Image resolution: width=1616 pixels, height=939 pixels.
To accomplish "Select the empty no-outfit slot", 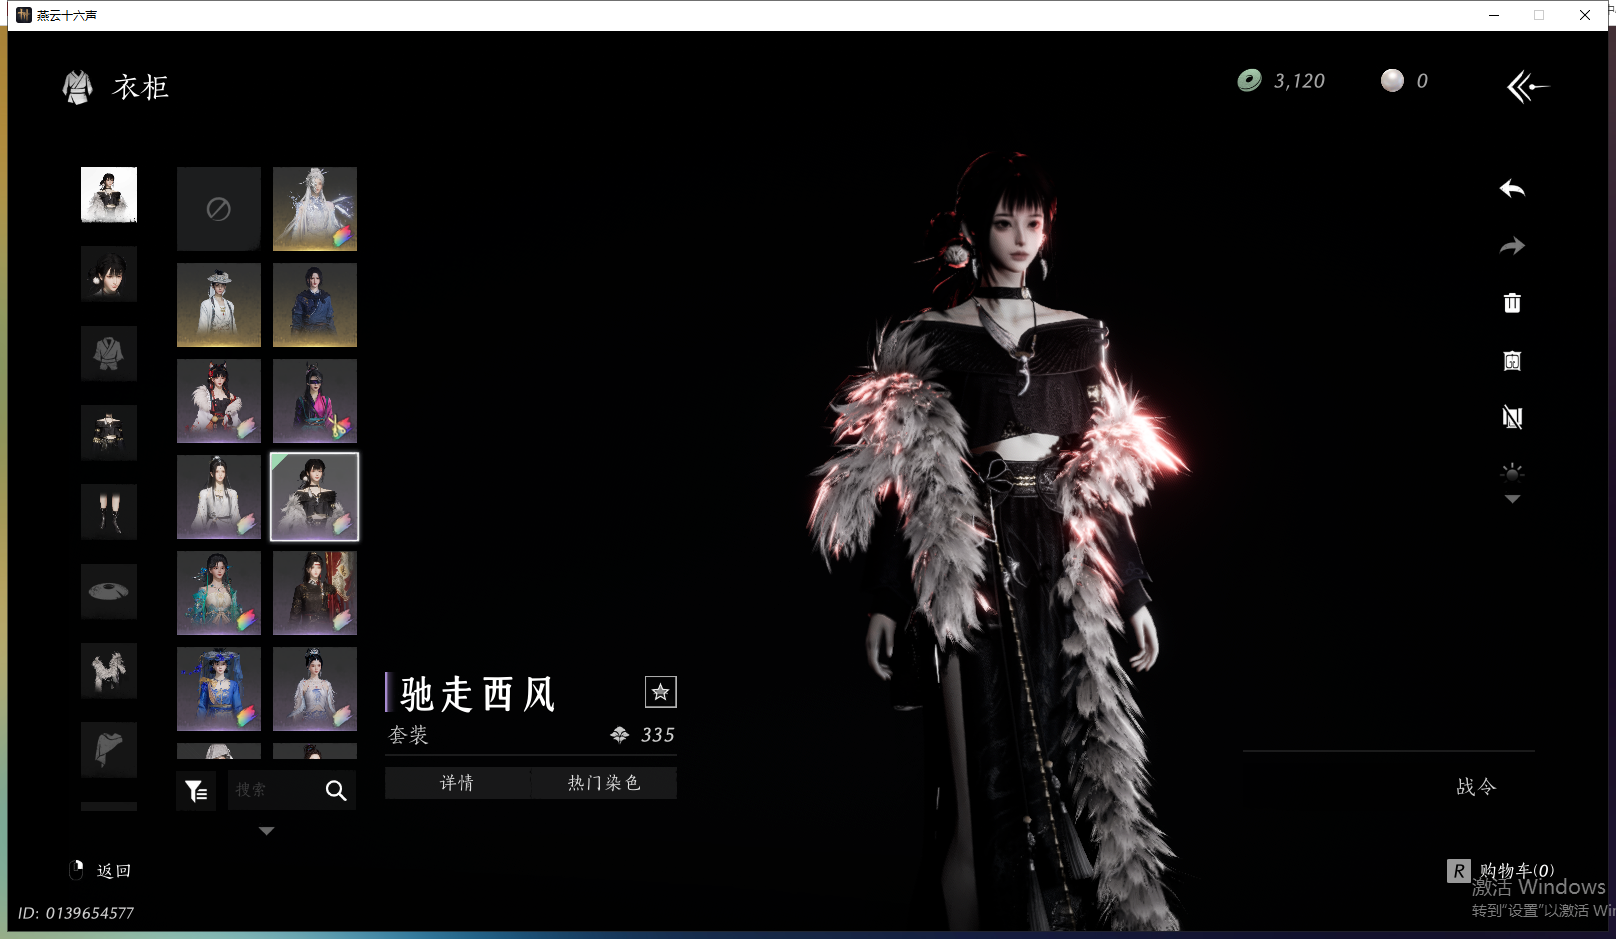I will (219, 209).
